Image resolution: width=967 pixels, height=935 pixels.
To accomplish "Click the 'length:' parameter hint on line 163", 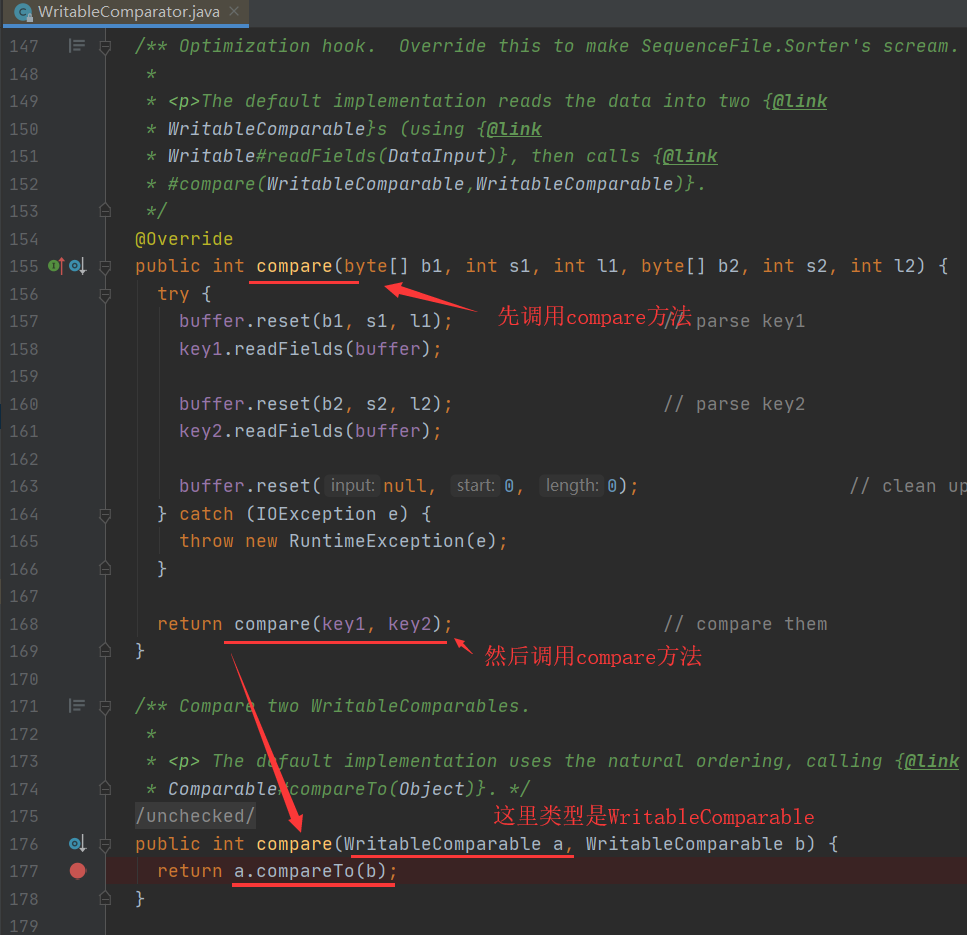I will pyautogui.click(x=572, y=486).
